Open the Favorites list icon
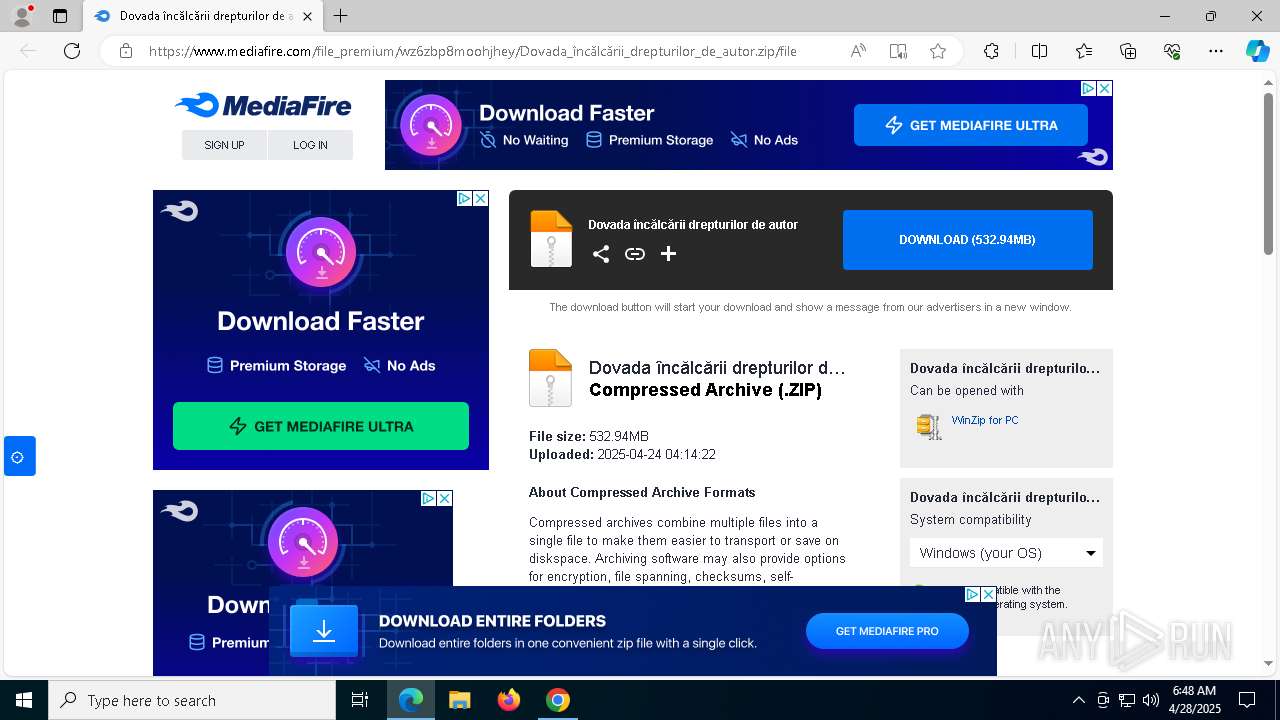The width and height of the screenshot is (1280, 720). [1084, 51]
